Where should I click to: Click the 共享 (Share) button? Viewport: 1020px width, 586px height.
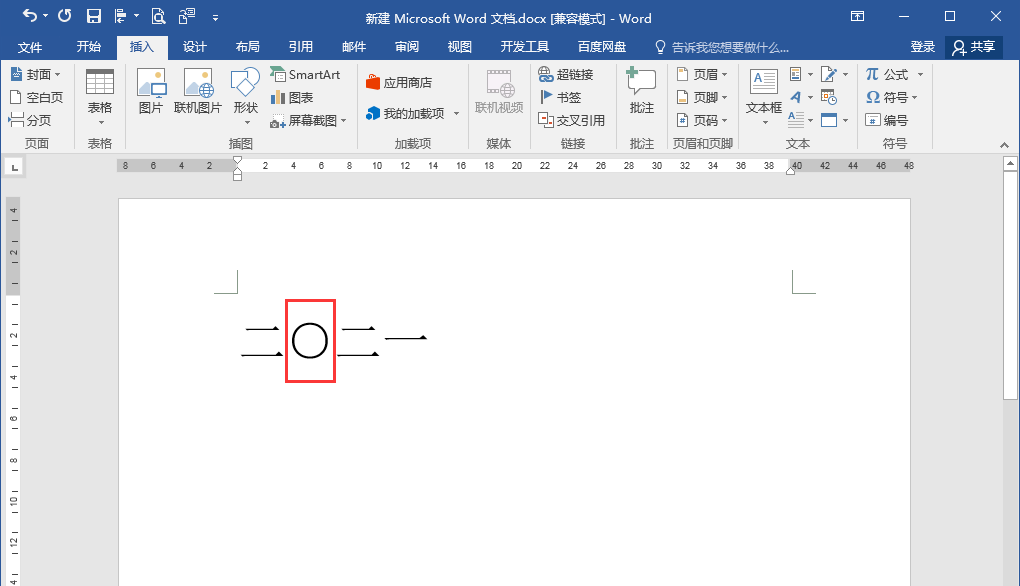point(973,47)
